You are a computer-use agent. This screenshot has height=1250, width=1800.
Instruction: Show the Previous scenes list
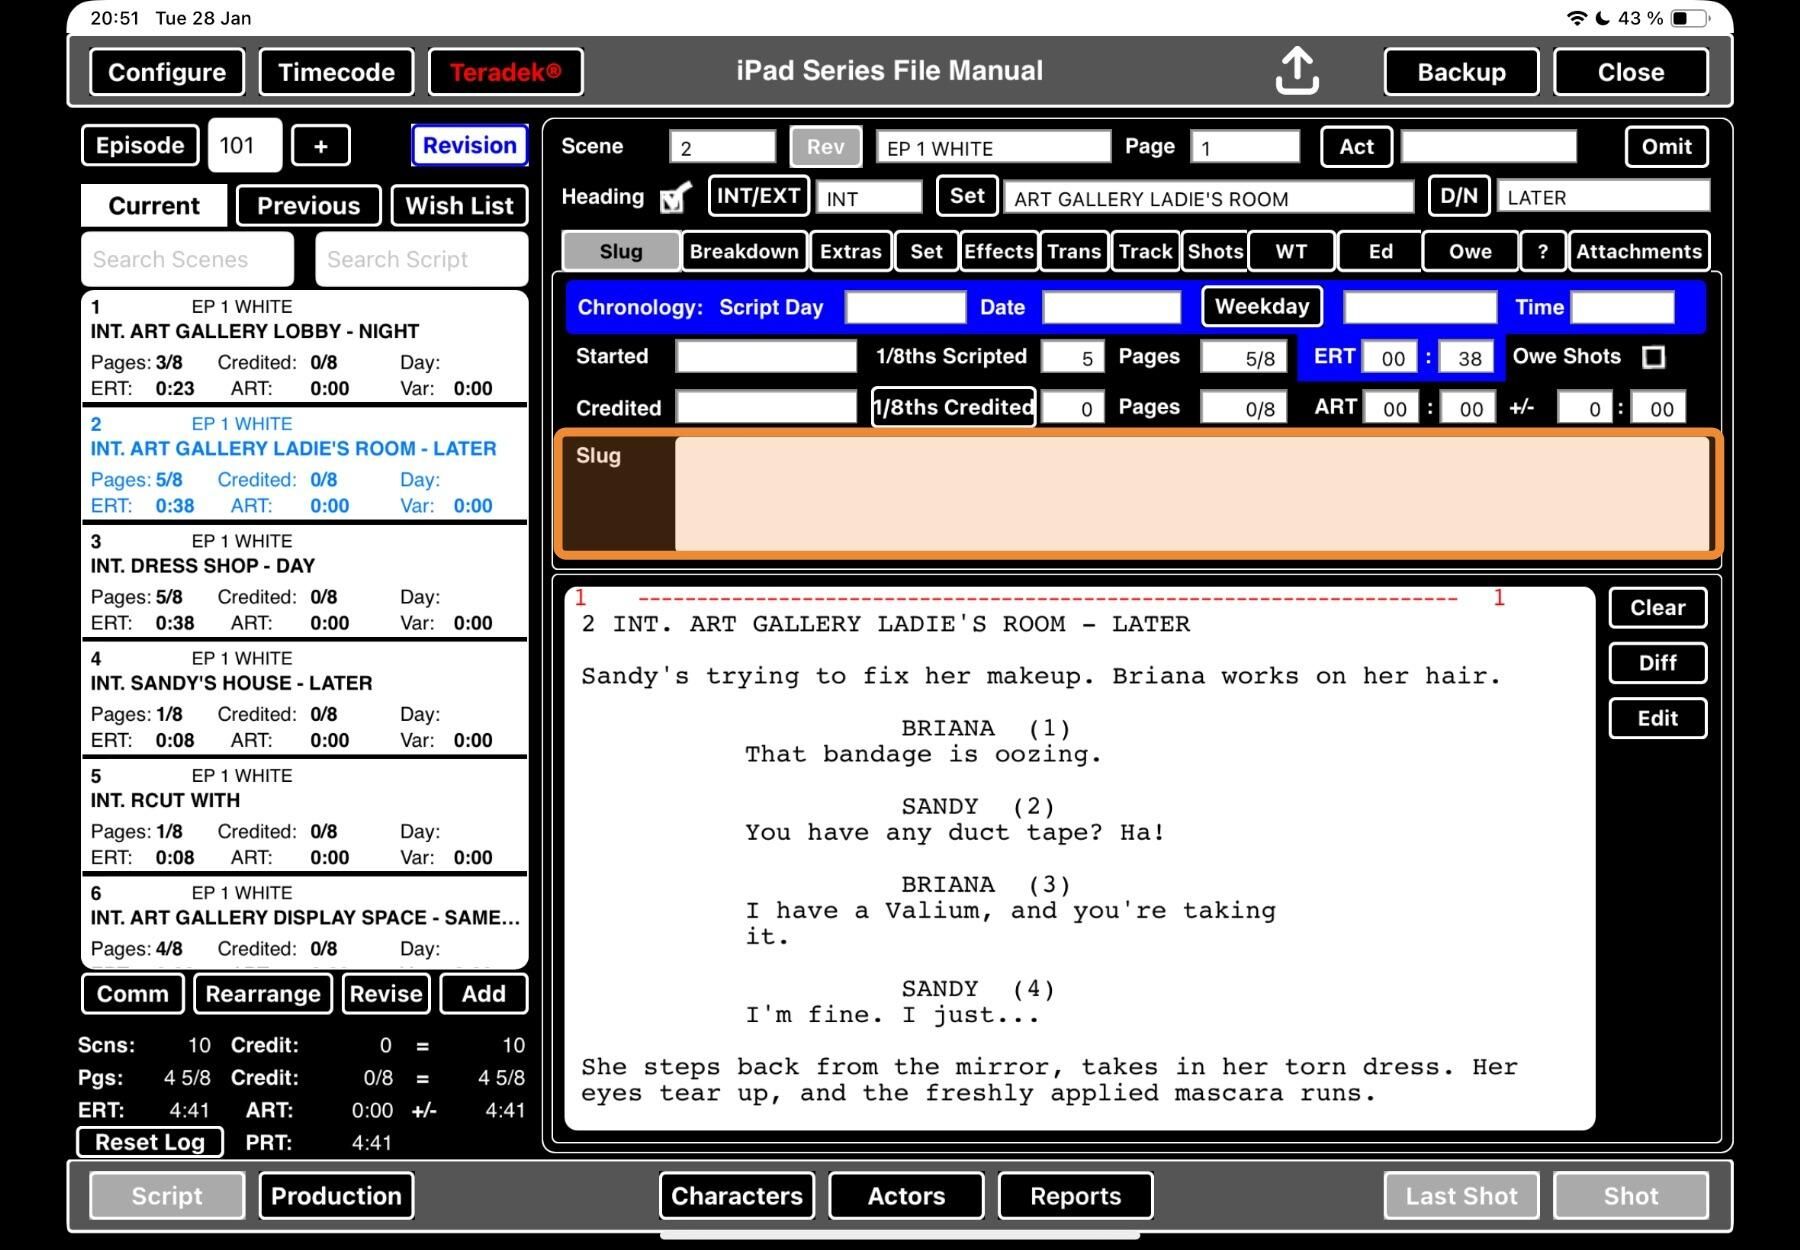click(x=308, y=206)
